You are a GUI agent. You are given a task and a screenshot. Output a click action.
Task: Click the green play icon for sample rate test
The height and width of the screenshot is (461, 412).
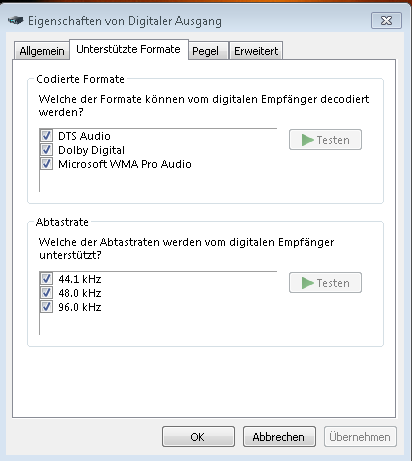307,283
